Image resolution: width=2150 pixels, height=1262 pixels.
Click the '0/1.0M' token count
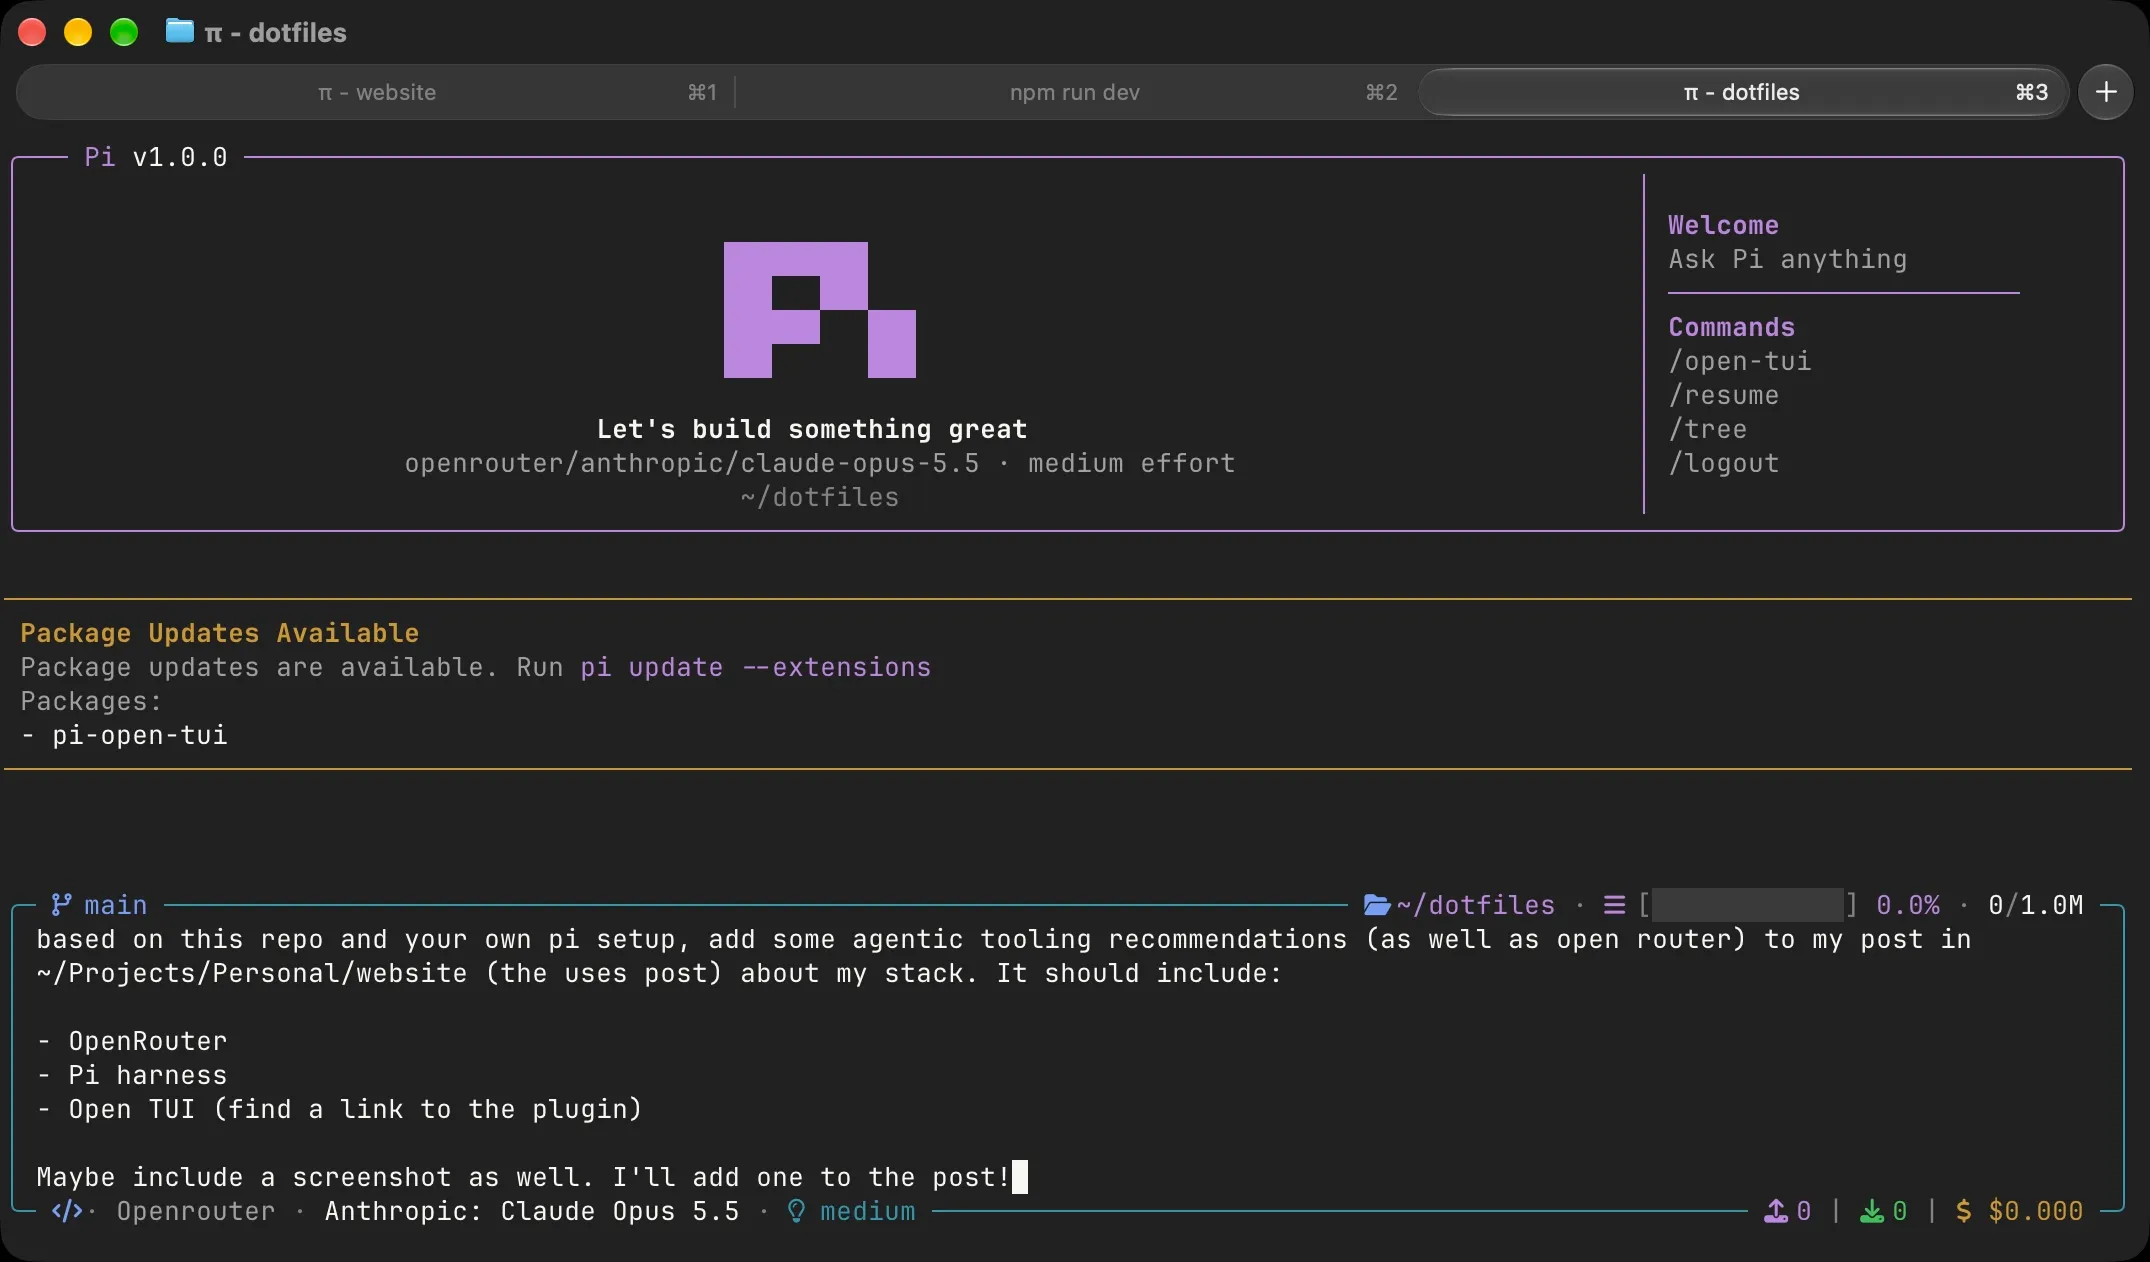[2036, 905]
